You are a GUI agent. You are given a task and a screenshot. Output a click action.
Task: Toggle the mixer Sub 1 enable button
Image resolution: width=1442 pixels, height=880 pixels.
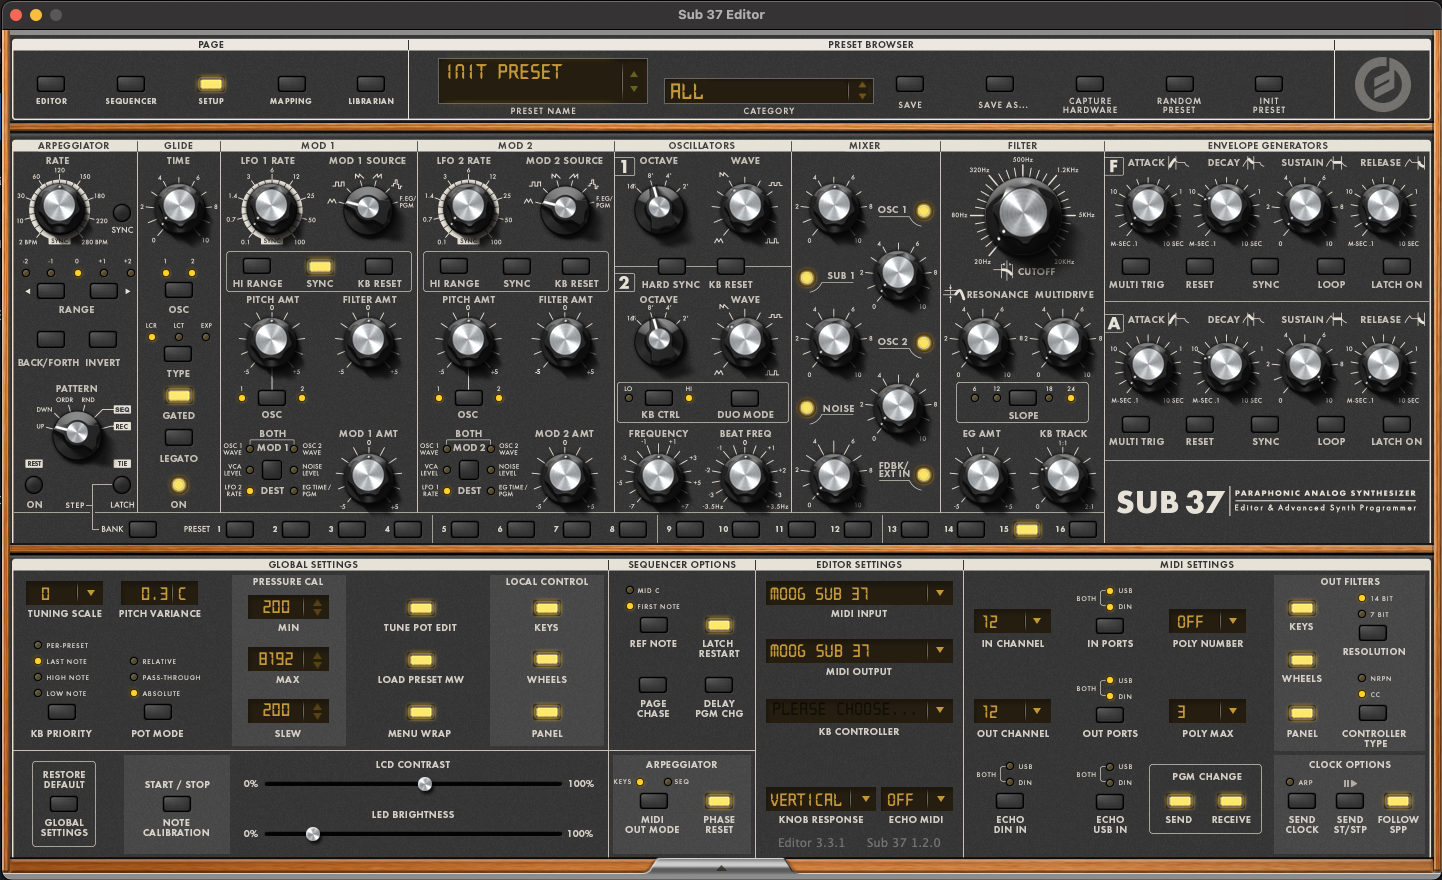[807, 277]
